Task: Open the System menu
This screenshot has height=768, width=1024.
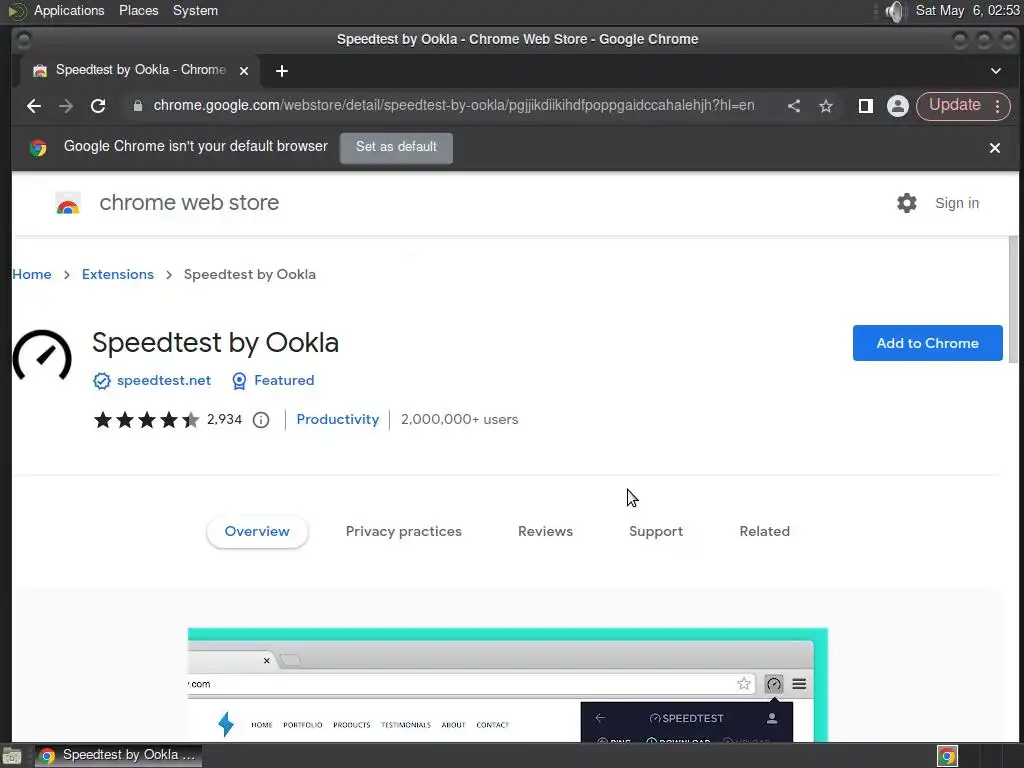Action: coord(195,10)
